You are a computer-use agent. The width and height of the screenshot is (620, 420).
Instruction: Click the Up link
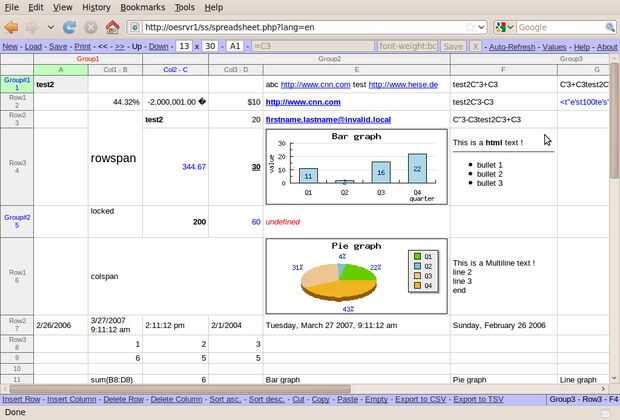(x=137, y=47)
